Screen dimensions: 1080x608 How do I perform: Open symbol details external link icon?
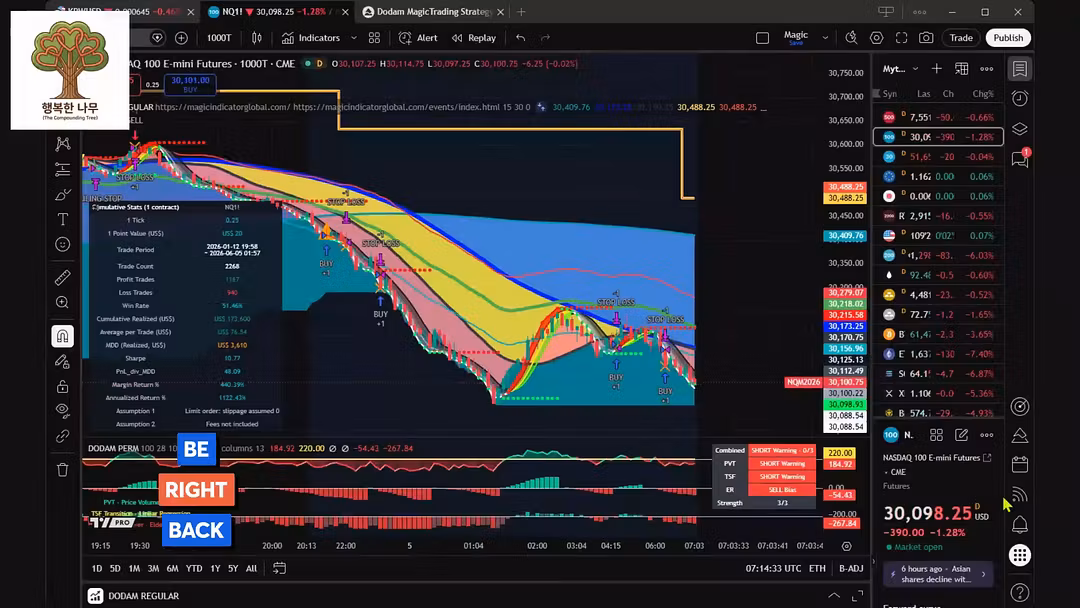coord(987,457)
